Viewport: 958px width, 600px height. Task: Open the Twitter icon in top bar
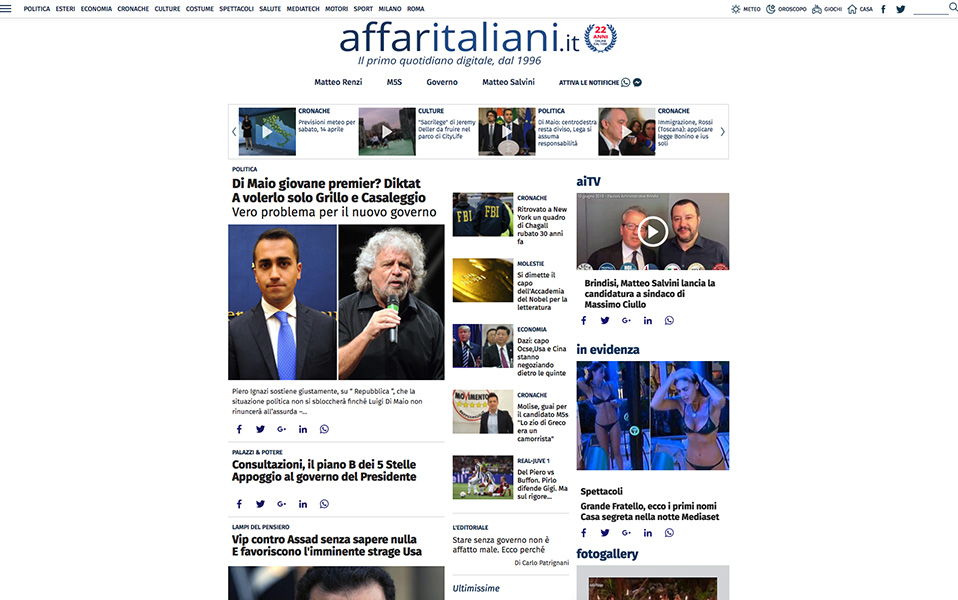900,9
